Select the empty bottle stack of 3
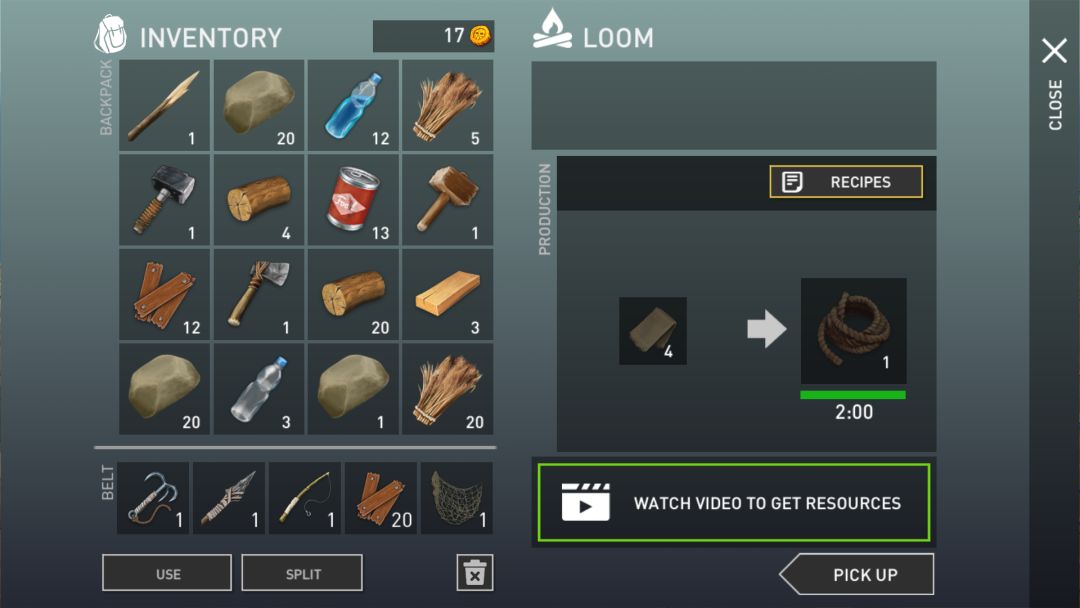Viewport: 1080px width, 608px height. click(x=259, y=388)
